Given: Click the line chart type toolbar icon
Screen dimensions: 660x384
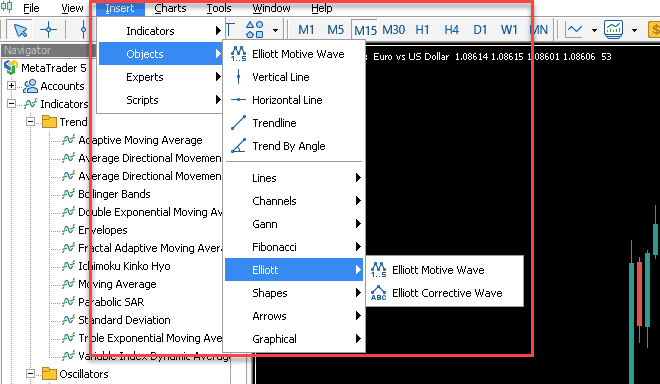Looking at the screenshot, I should (574, 30).
